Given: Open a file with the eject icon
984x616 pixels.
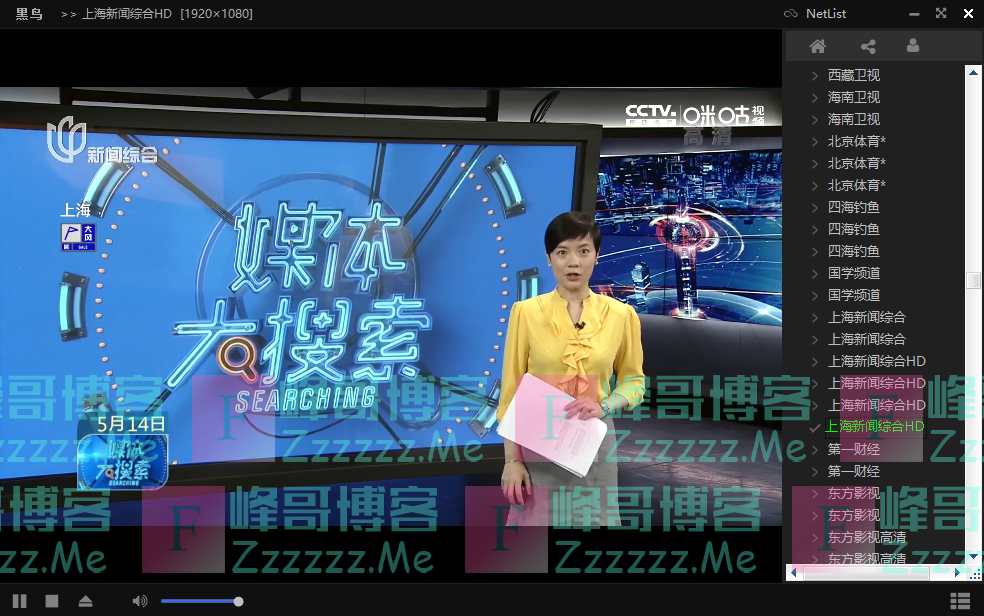Looking at the screenshot, I should (85, 602).
